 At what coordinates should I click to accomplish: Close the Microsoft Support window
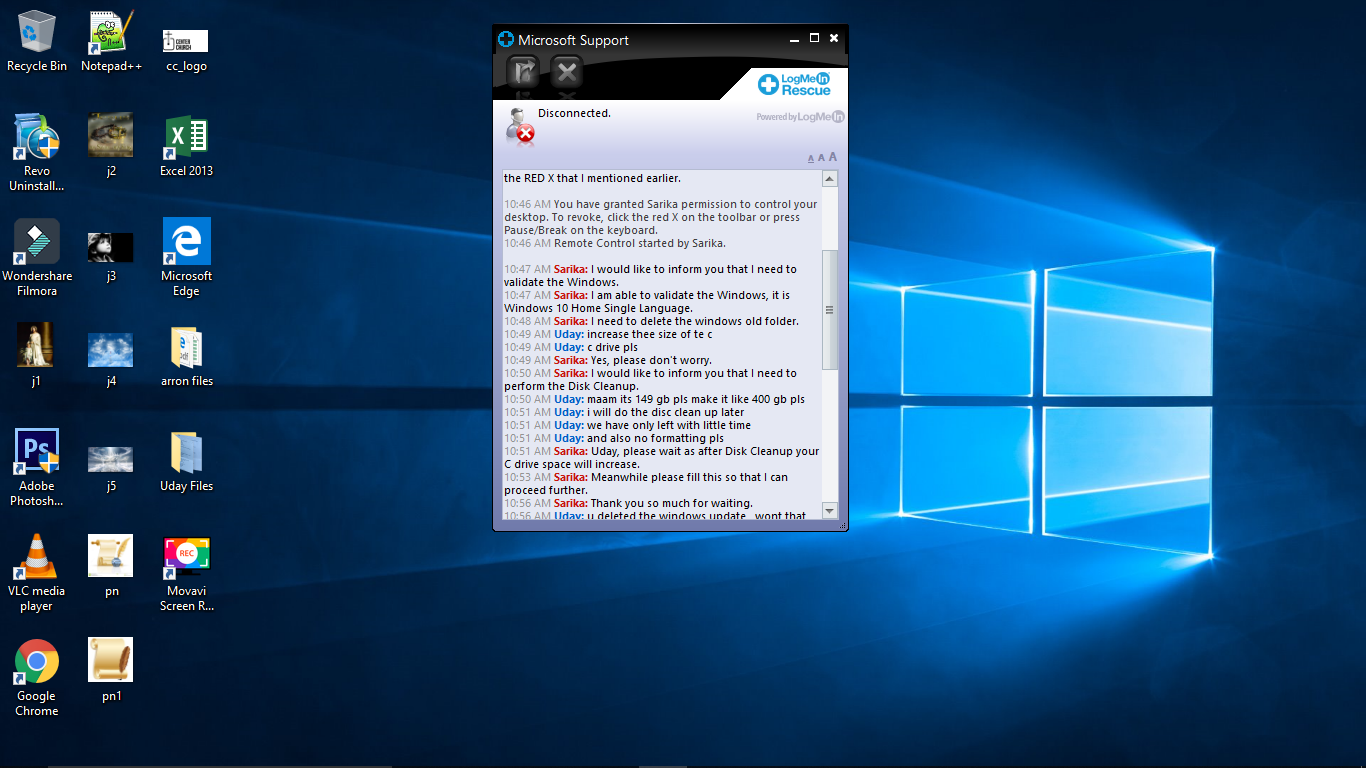pos(834,38)
